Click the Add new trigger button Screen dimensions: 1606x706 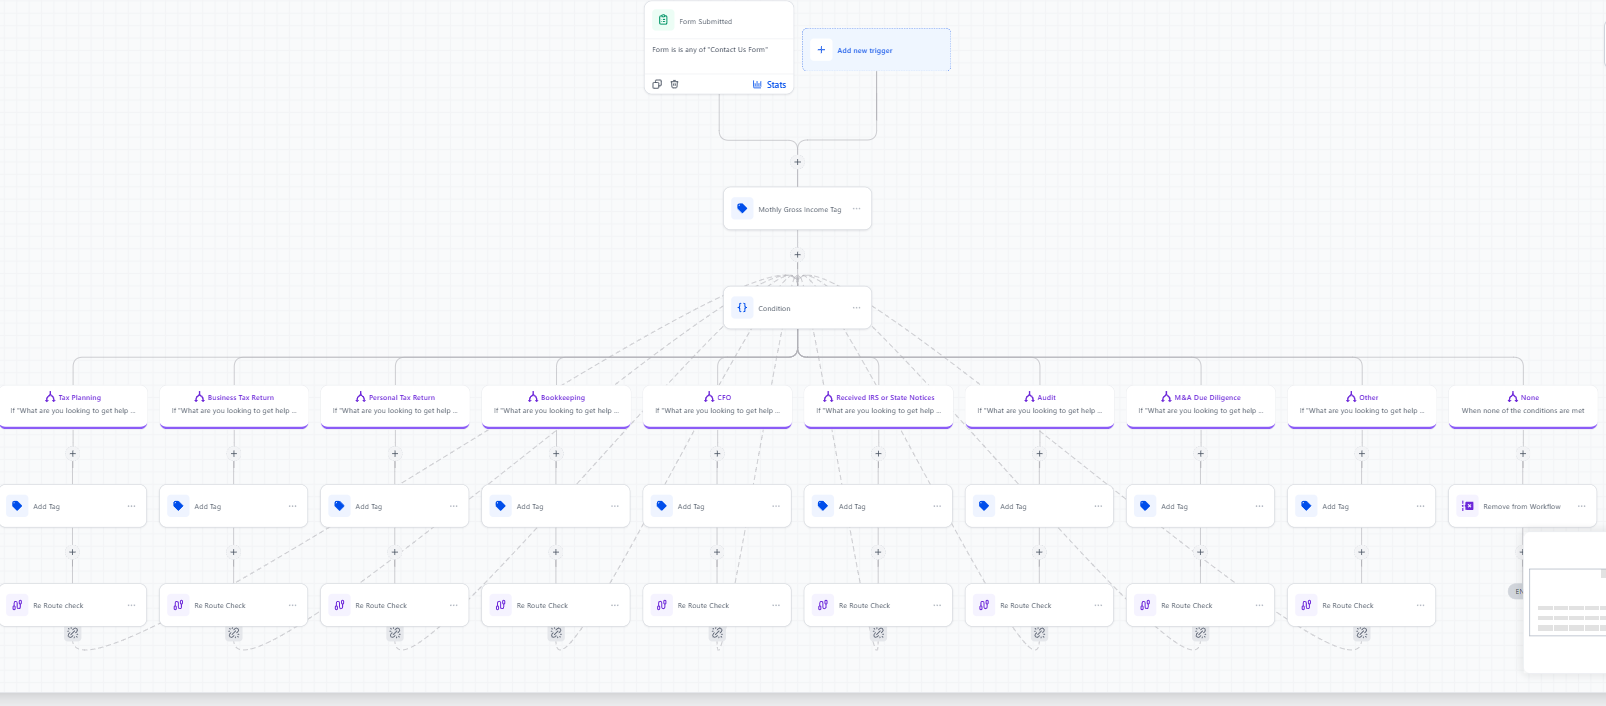coord(876,50)
